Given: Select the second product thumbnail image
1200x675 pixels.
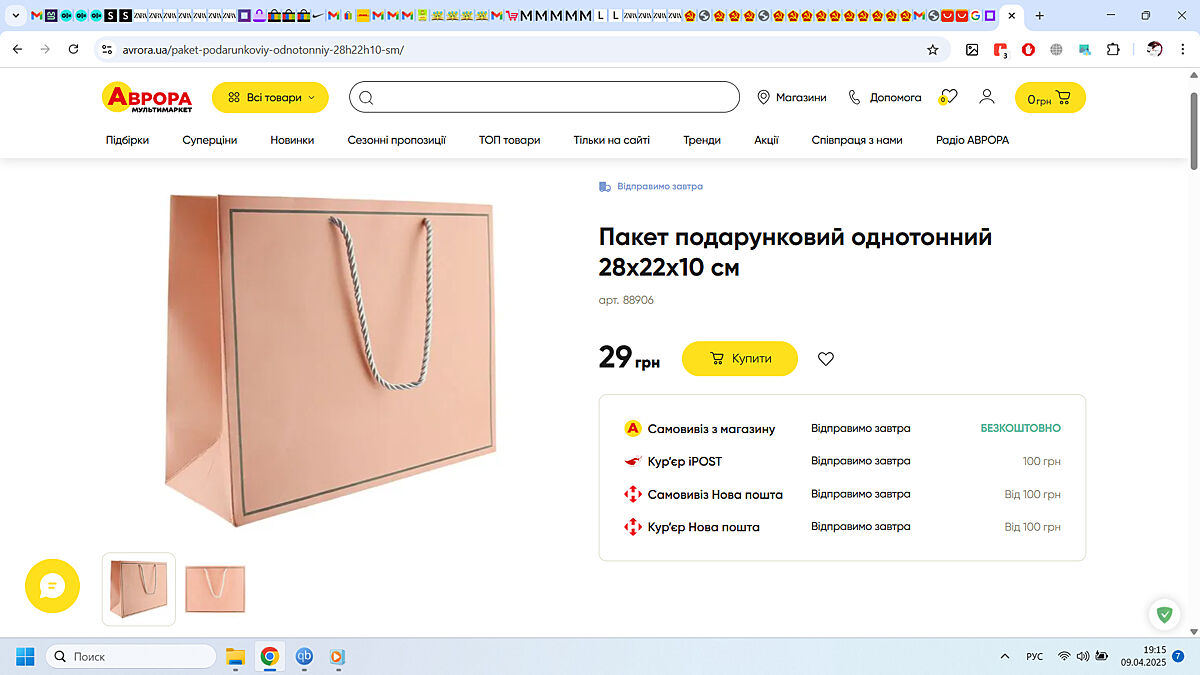Looking at the screenshot, I should point(215,589).
